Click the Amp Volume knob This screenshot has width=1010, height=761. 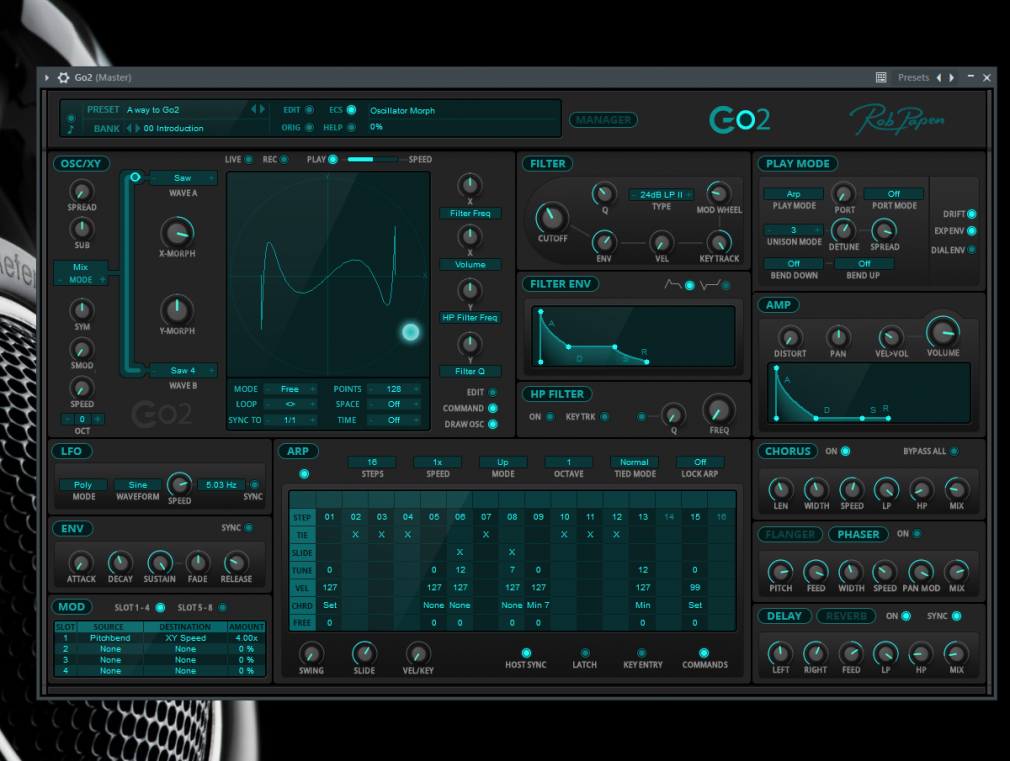click(x=942, y=332)
